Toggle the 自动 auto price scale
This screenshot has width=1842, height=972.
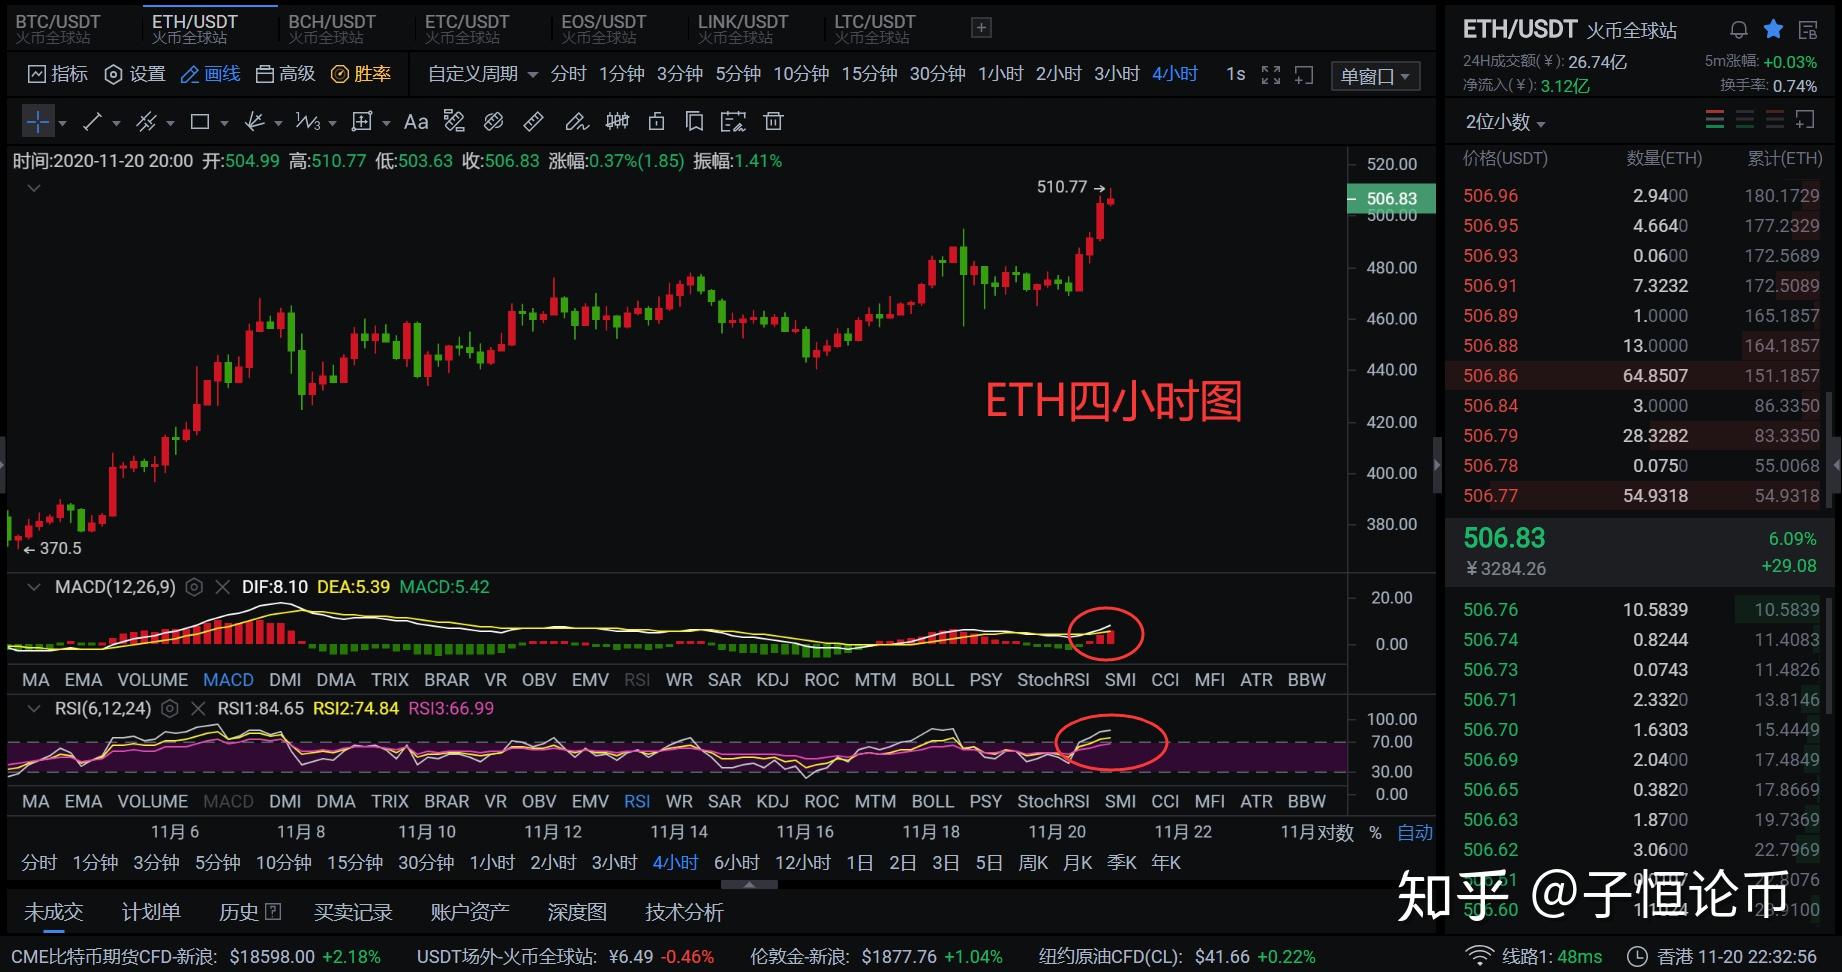1414,833
